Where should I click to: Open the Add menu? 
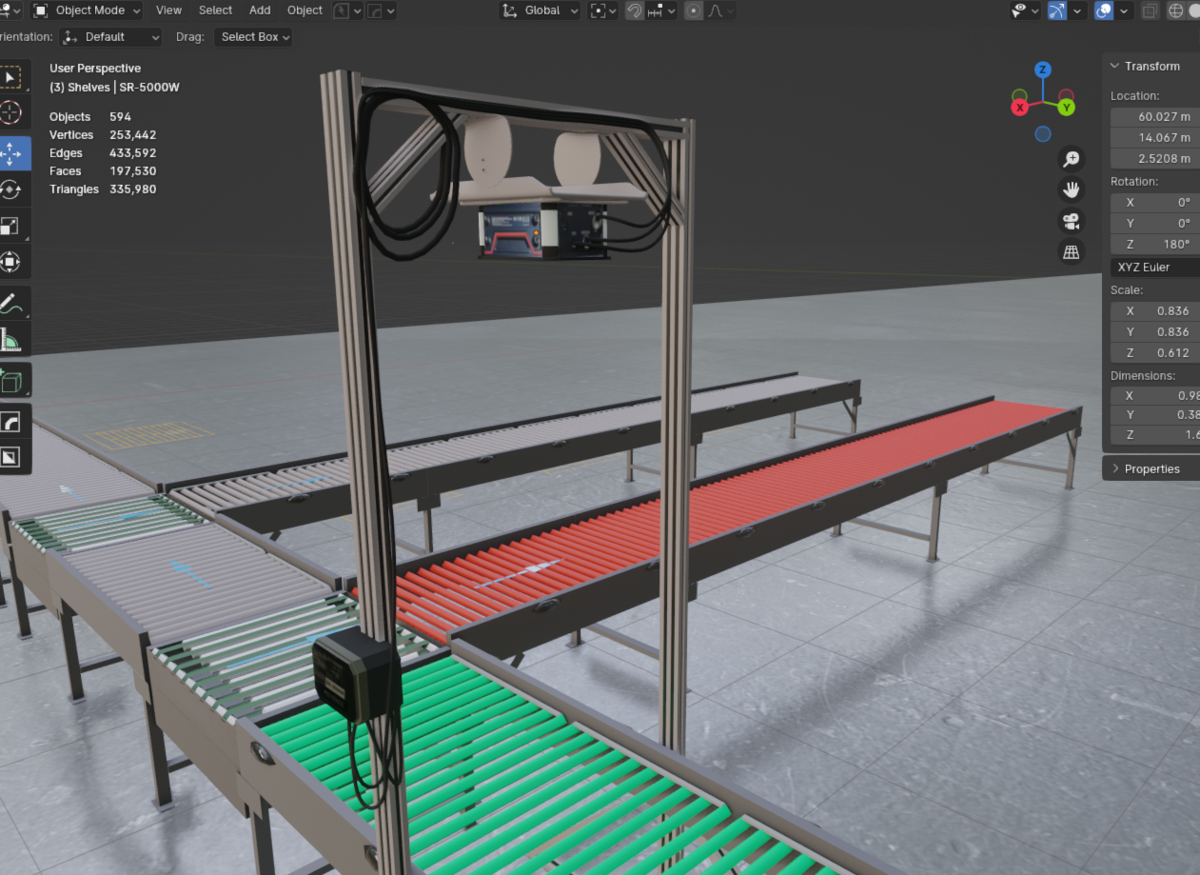260,11
